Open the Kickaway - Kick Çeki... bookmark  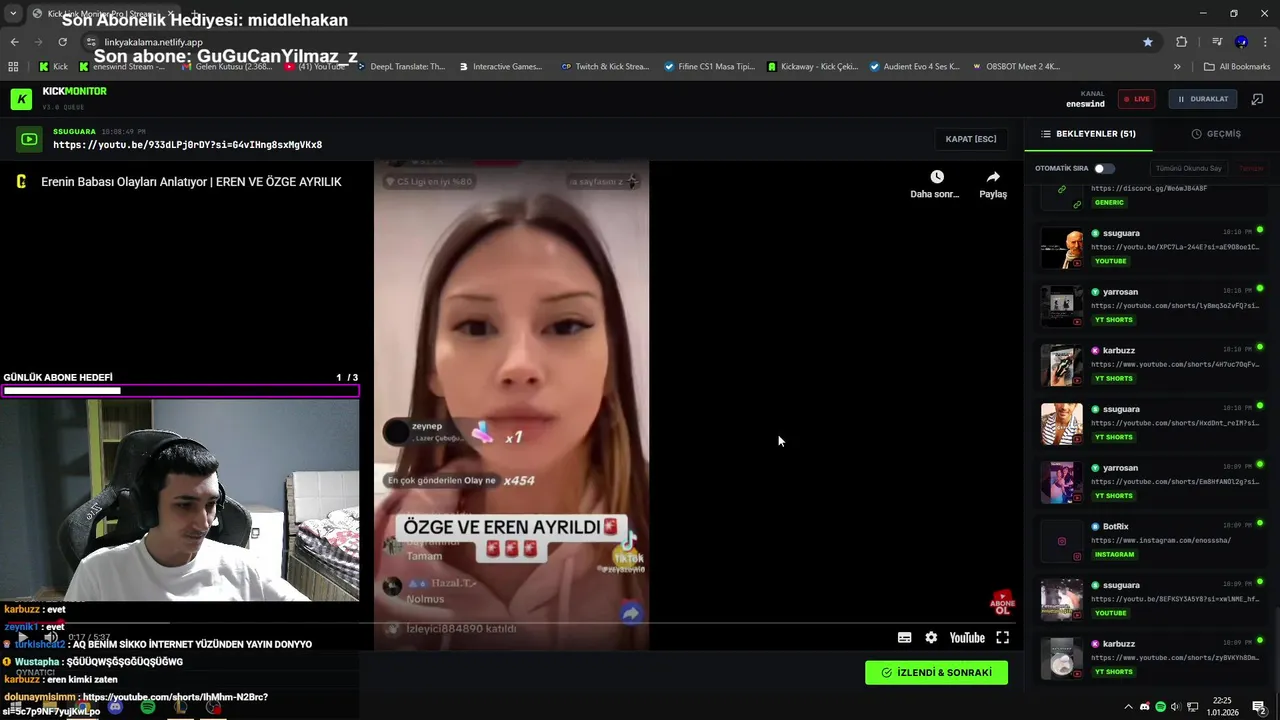coord(812,67)
